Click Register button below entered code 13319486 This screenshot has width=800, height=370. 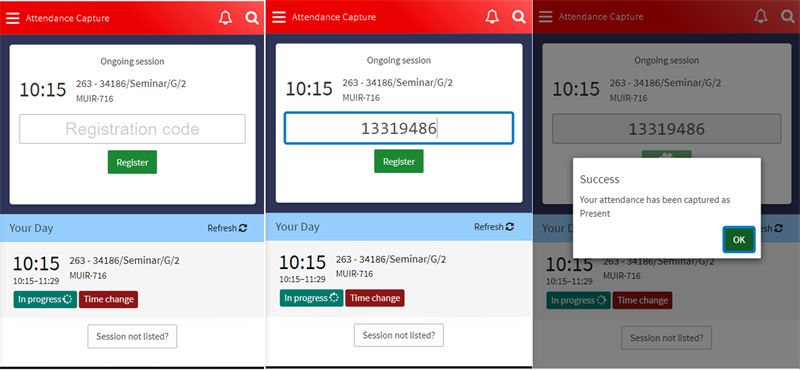(398, 161)
